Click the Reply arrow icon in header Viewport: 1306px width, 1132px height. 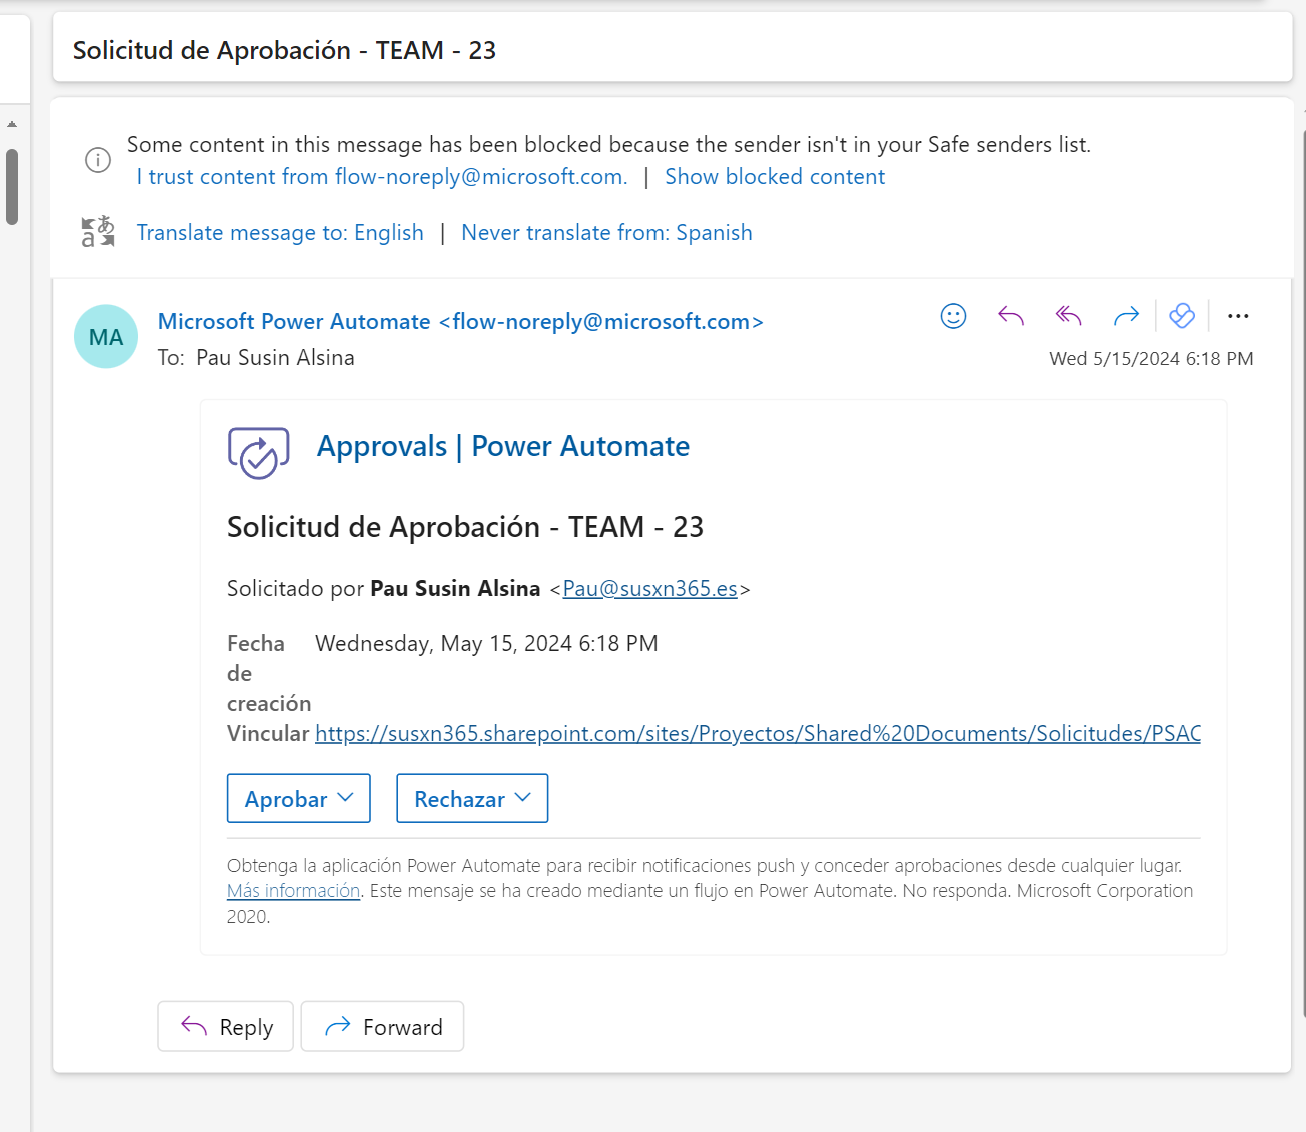coord(1011,317)
